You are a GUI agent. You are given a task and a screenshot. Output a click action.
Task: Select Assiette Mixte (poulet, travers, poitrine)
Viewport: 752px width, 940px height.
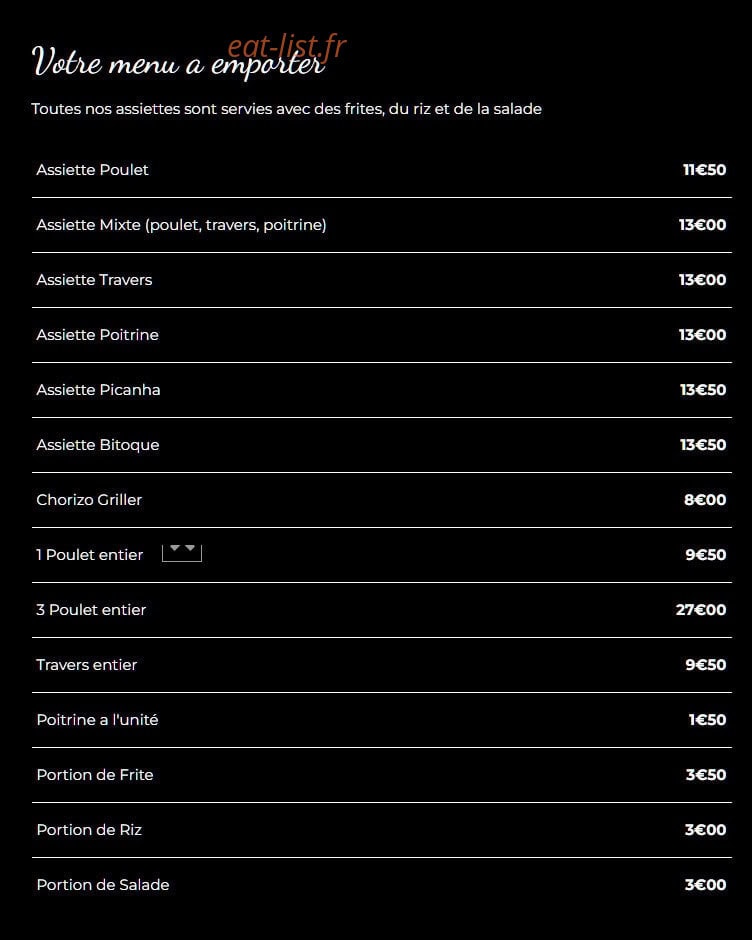click(x=381, y=225)
